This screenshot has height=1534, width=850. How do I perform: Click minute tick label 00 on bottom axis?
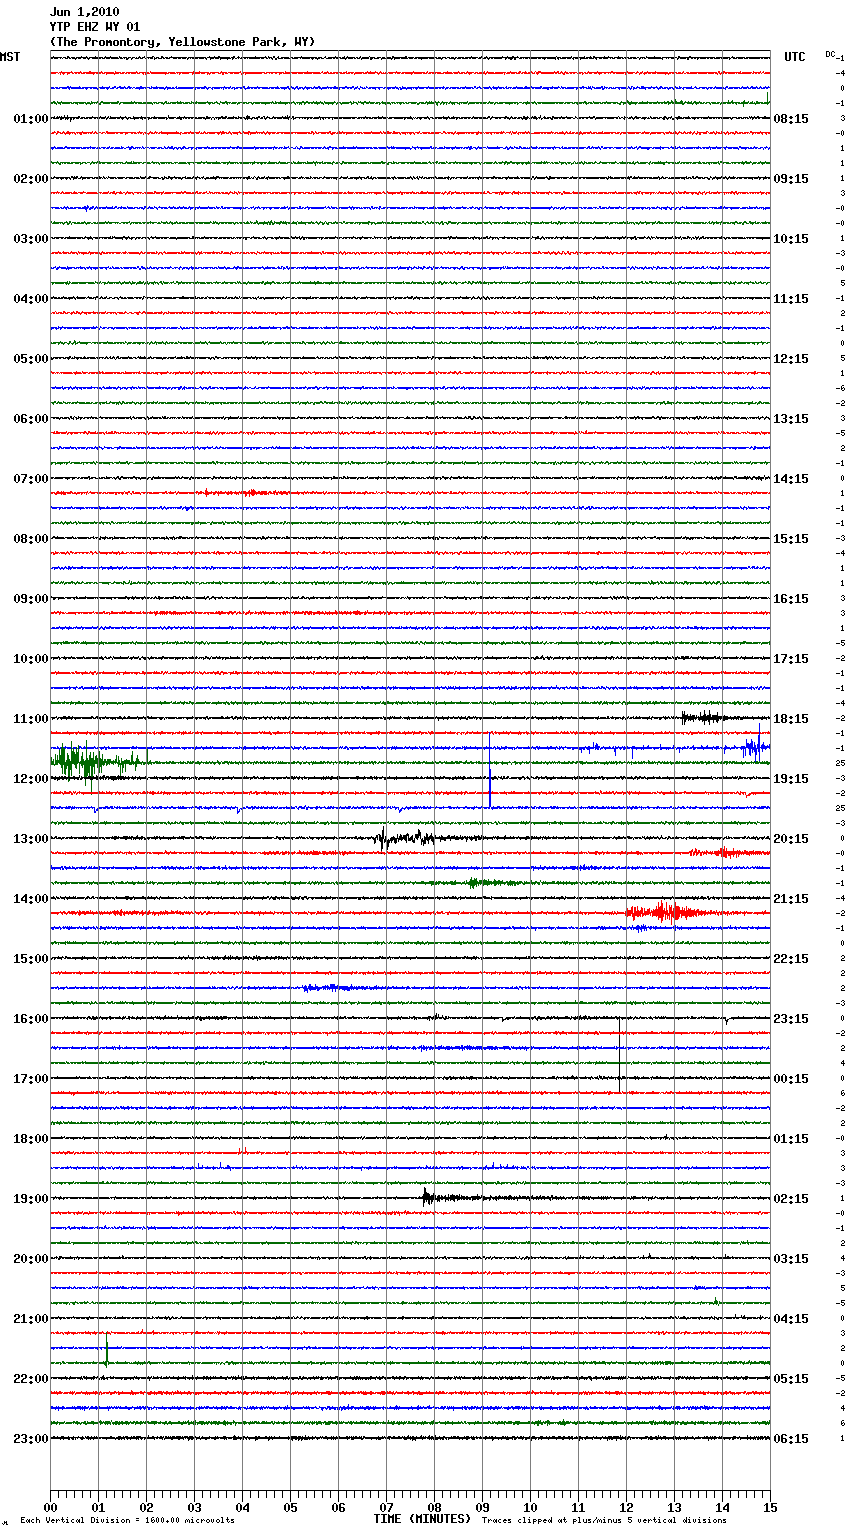(x=50, y=1507)
